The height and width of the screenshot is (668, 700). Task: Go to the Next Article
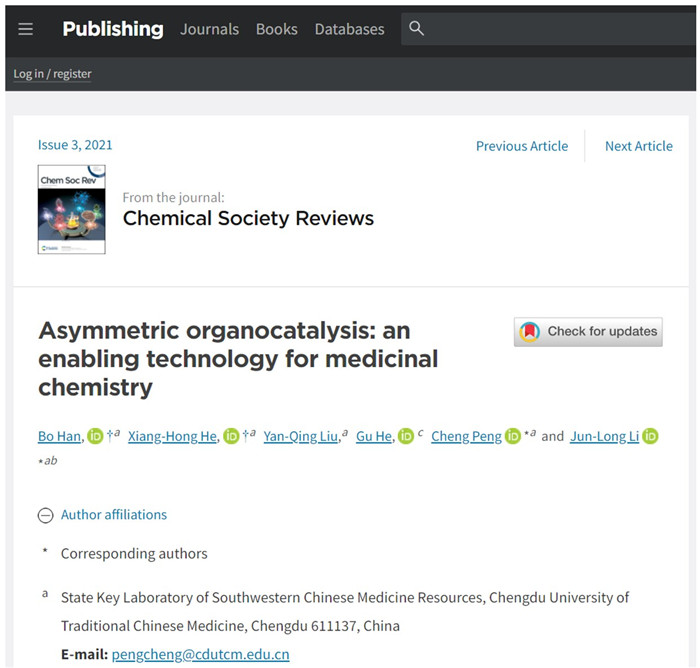pos(638,146)
